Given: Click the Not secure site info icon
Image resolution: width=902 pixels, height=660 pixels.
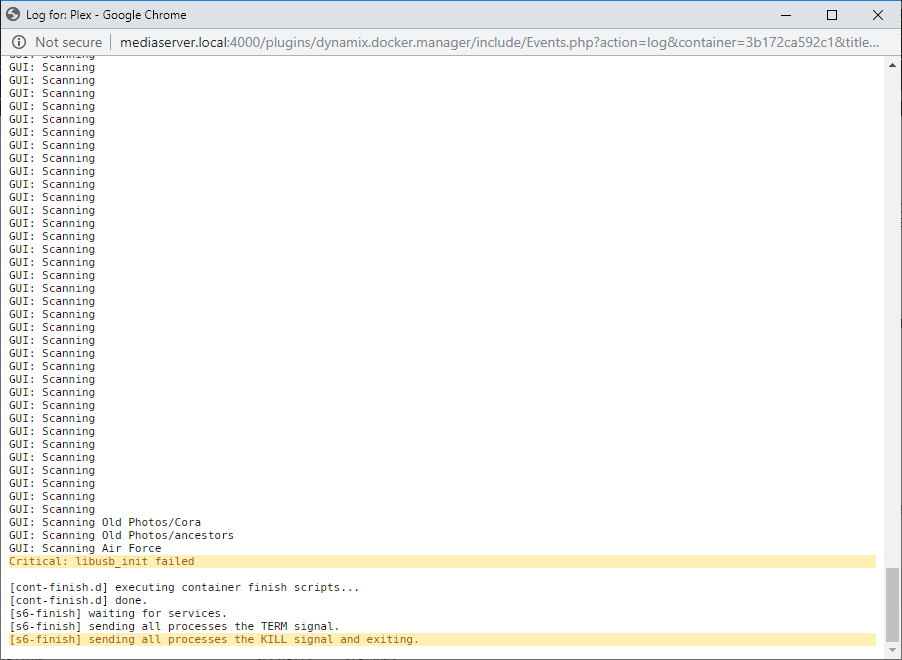Looking at the screenshot, I should click(x=19, y=42).
